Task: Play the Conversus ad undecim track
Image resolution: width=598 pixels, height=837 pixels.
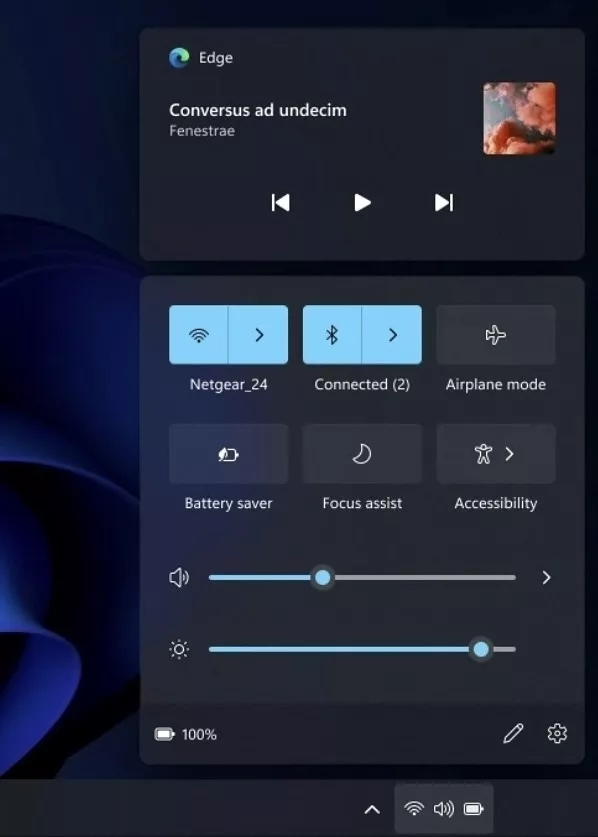Action: point(362,203)
